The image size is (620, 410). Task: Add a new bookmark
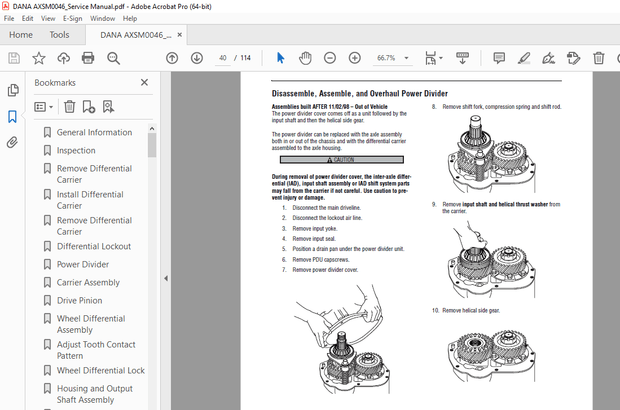pyautogui.click(x=89, y=107)
